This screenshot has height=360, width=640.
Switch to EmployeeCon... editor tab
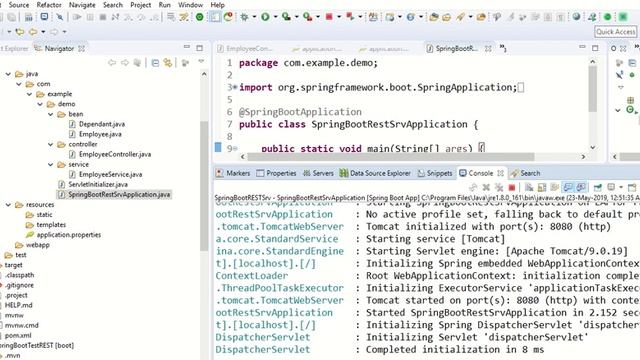[245, 49]
